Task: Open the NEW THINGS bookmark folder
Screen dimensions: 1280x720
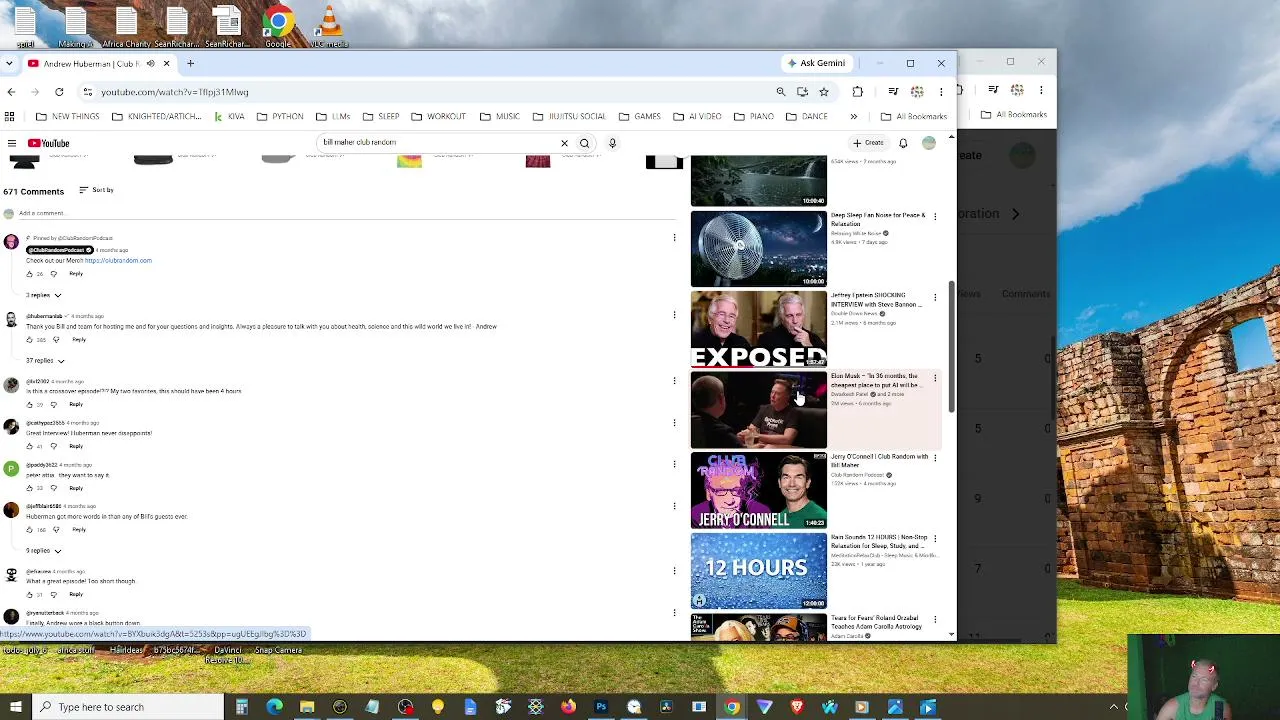Action: [x=67, y=117]
